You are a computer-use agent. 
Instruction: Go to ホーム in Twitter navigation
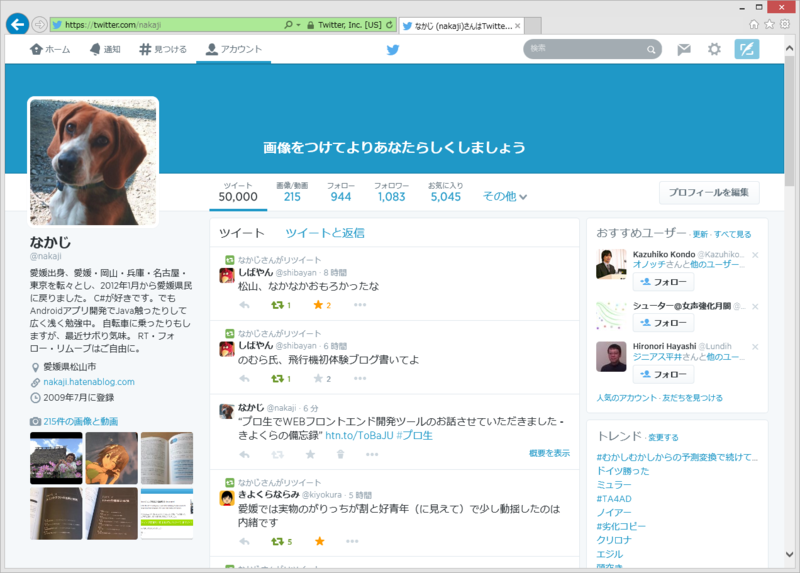point(50,49)
